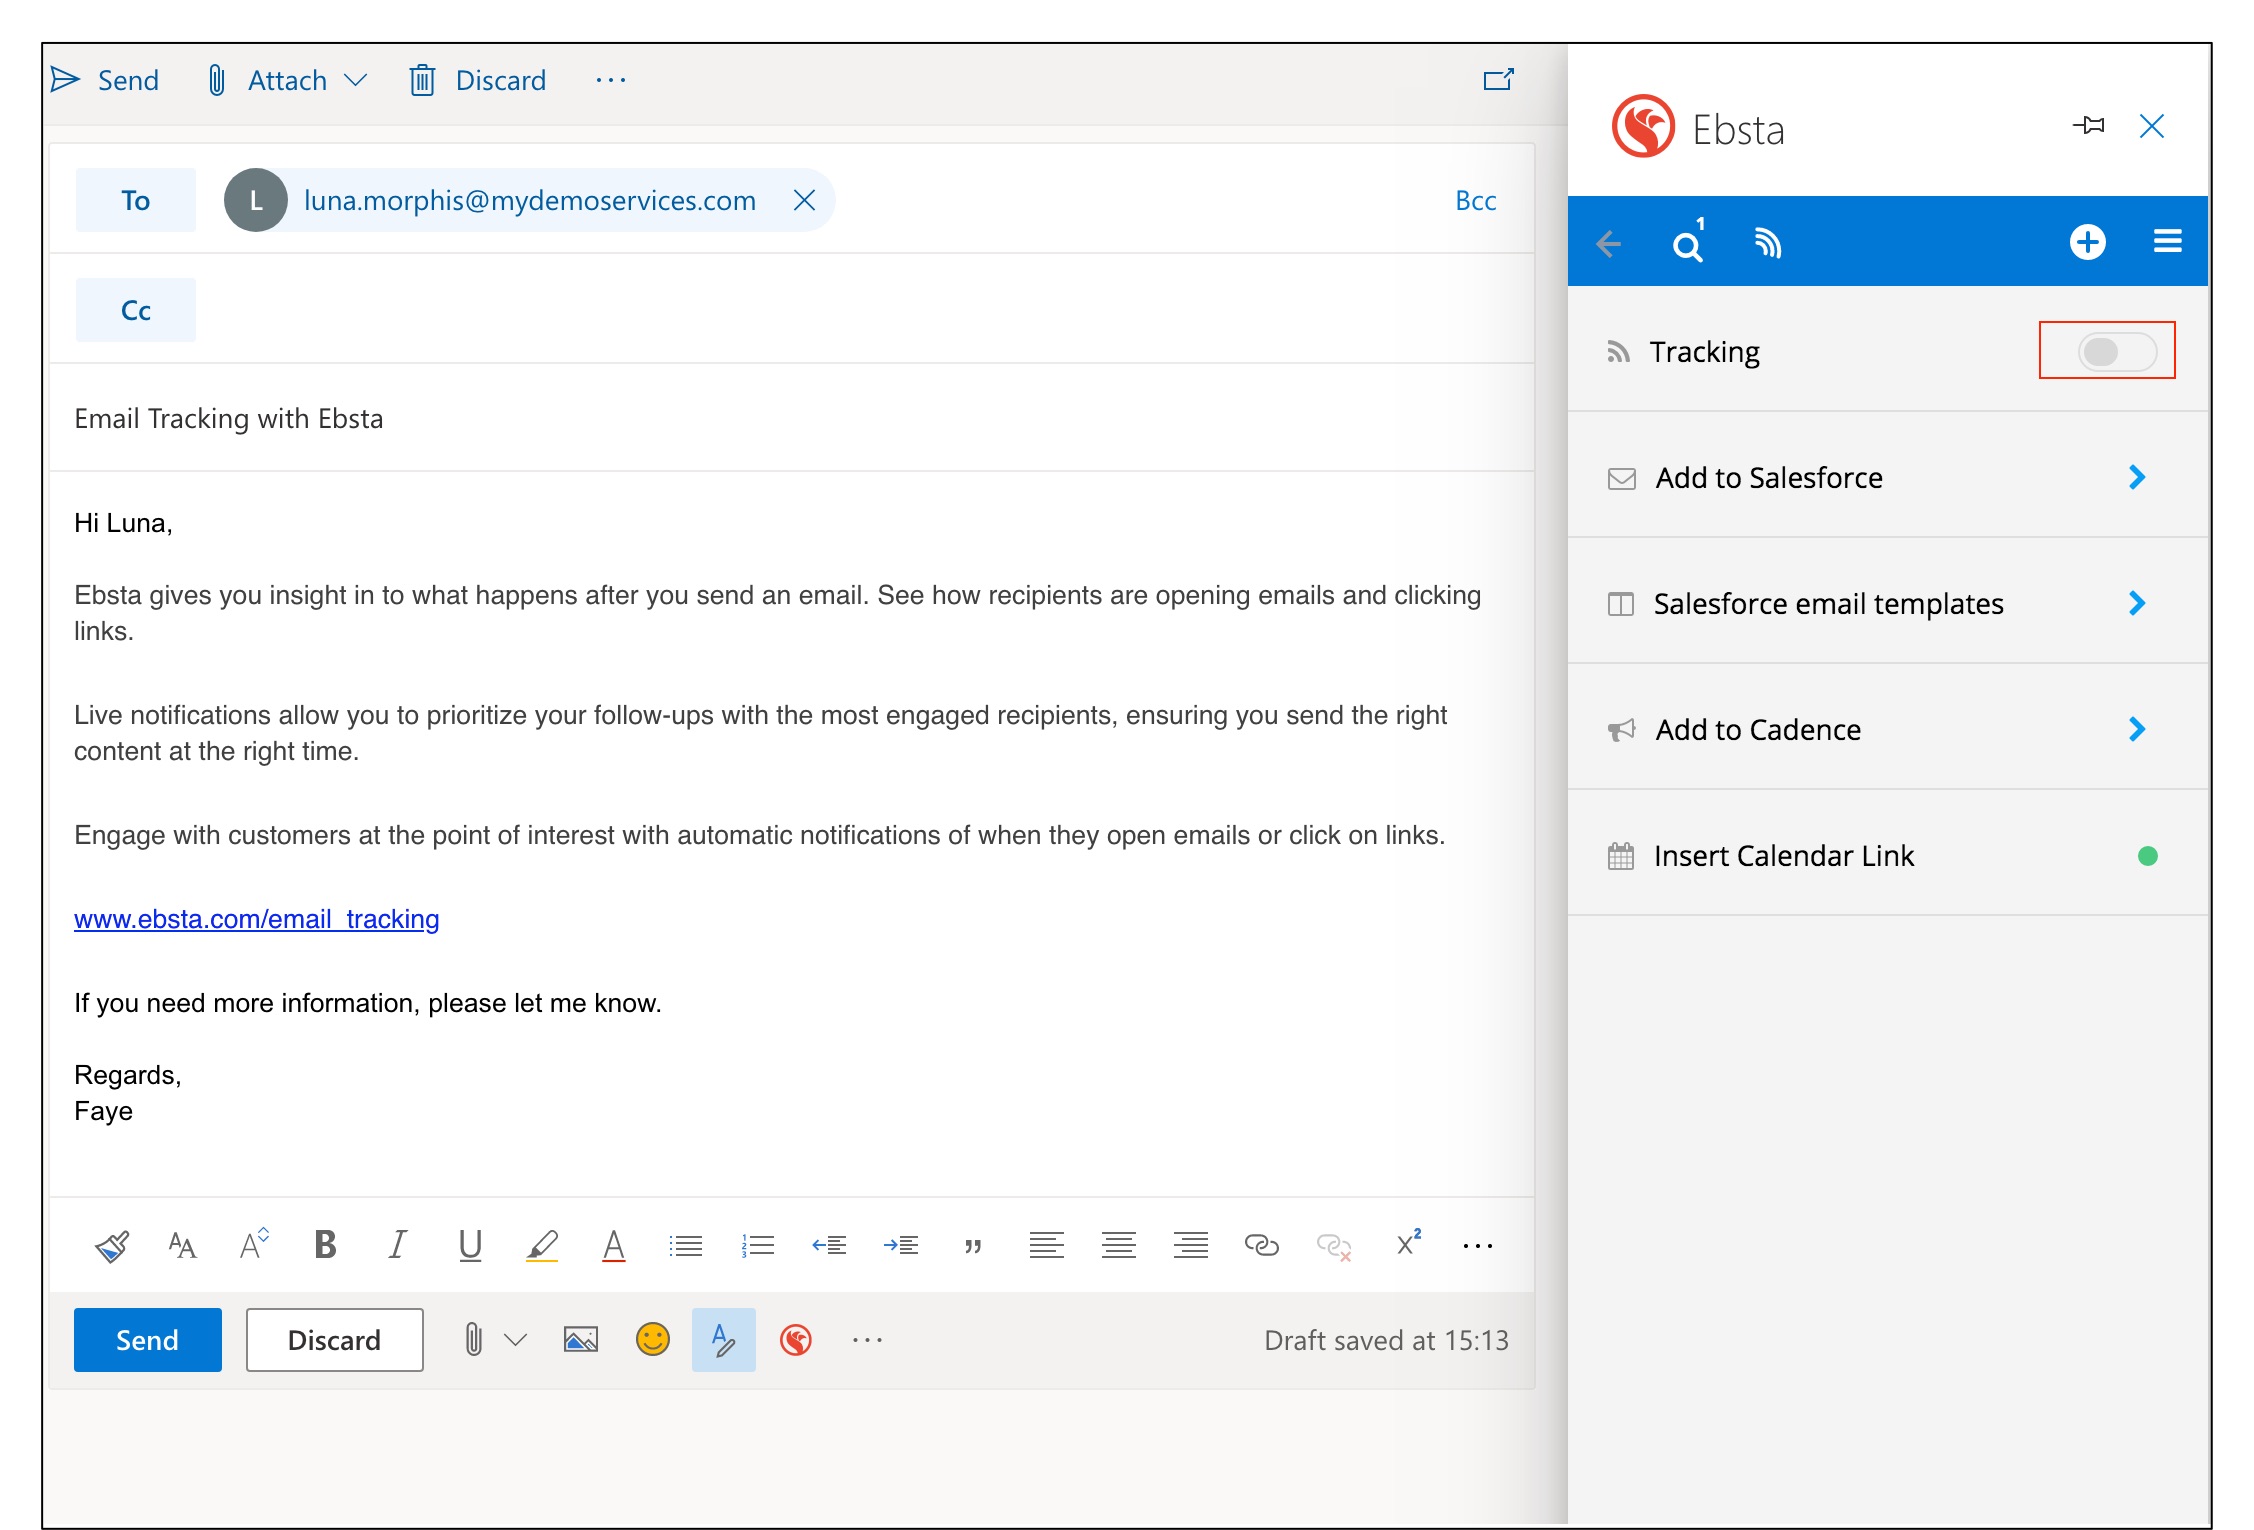The height and width of the screenshot is (1530, 2254).
Task: Open Salesforce email templates section
Action: tap(1828, 604)
